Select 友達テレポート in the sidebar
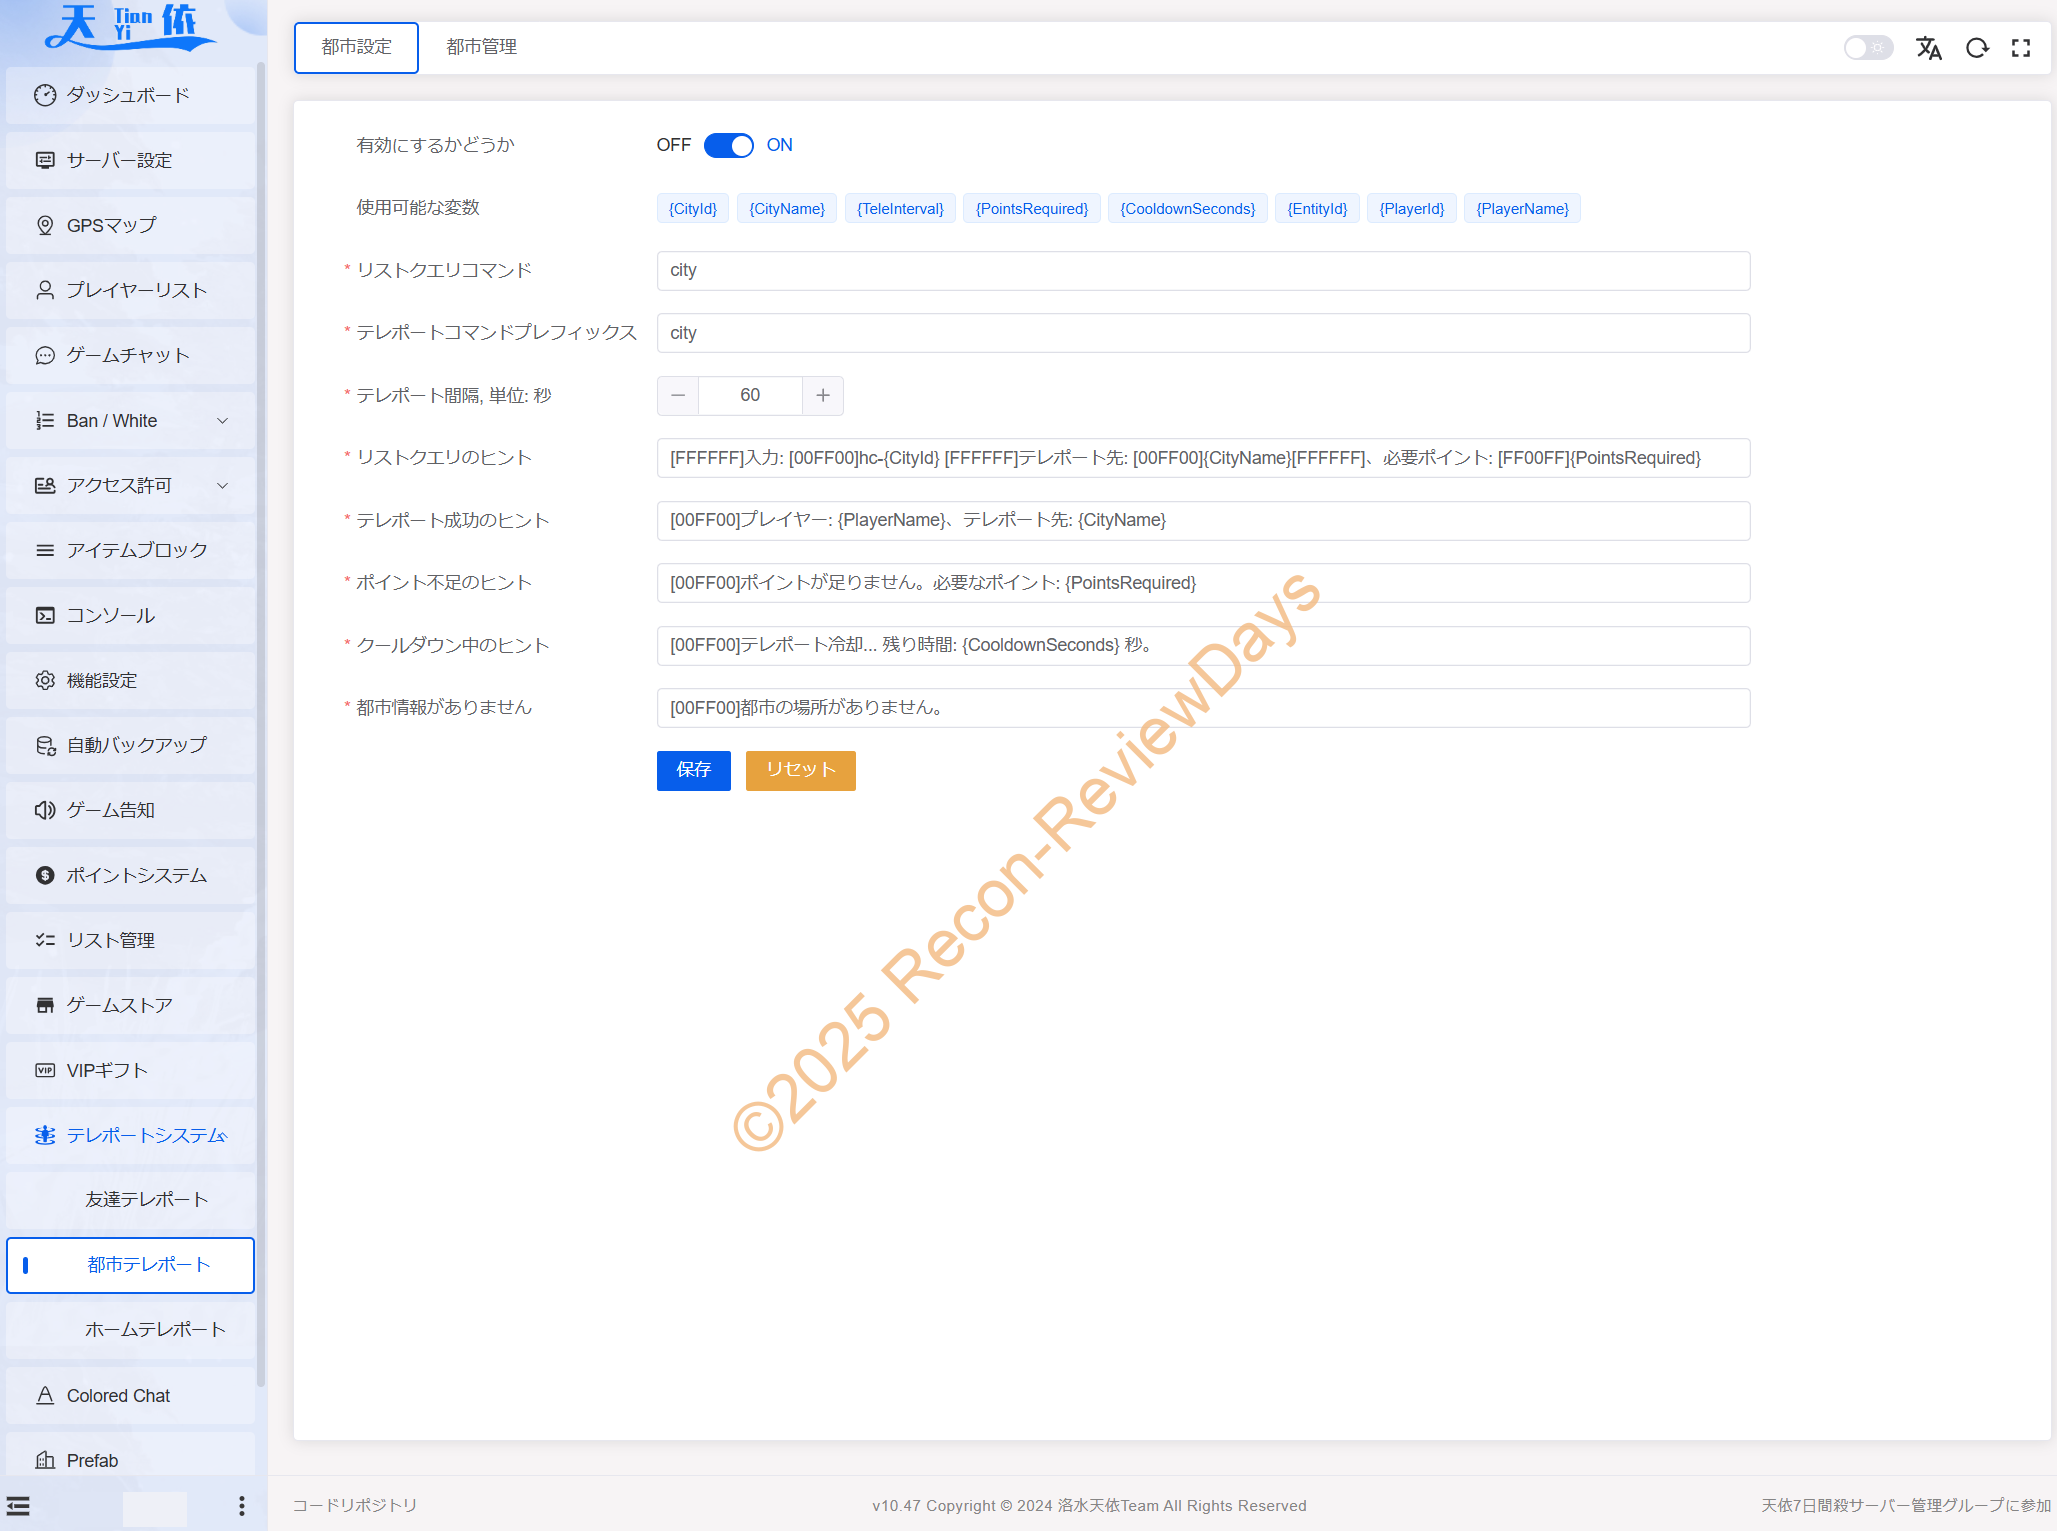The width and height of the screenshot is (2057, 1531). (146, 1199)
